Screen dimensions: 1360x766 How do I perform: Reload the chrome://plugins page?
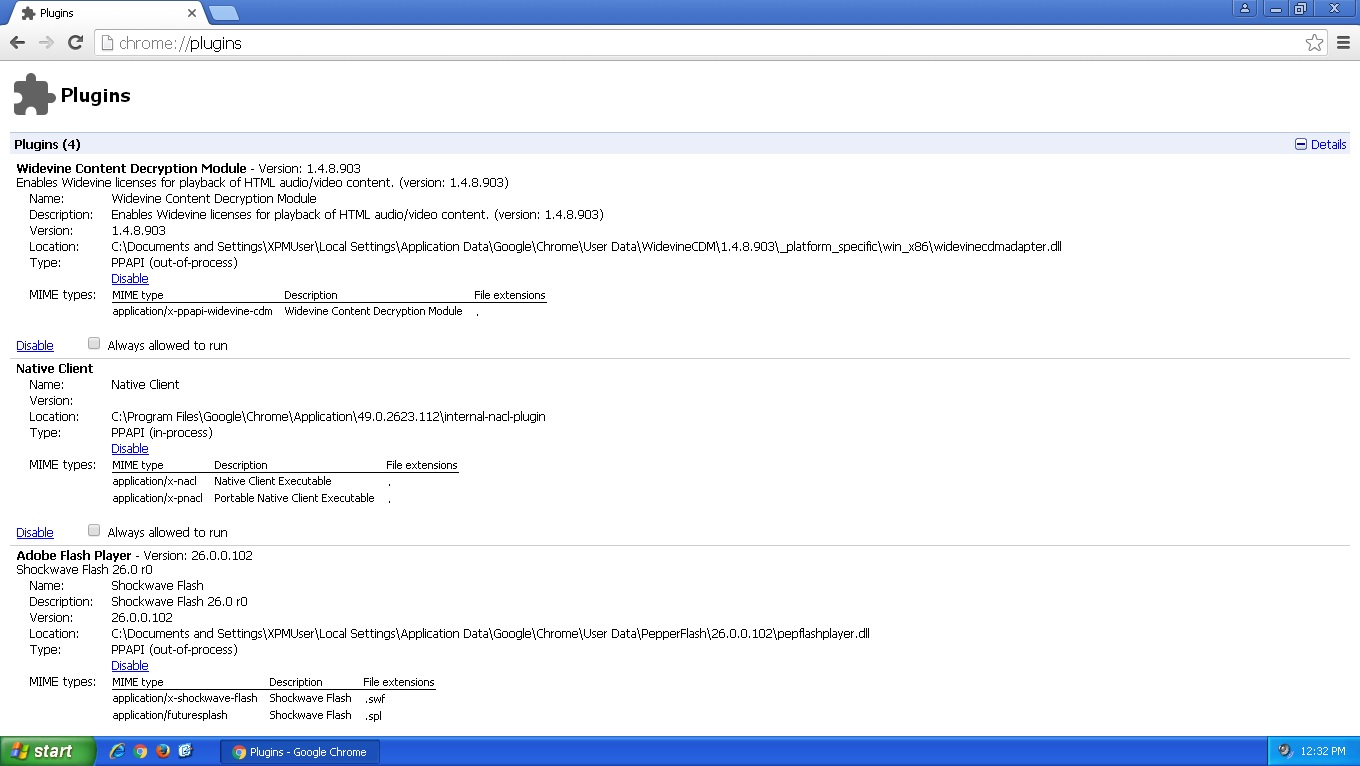pyautogui.click(x=75, y=42)
